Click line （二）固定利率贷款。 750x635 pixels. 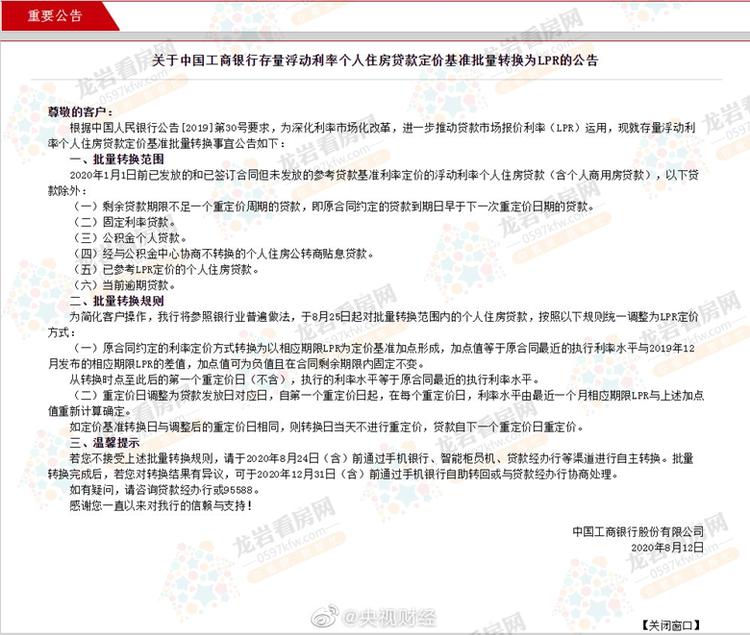(x=124, y=222)
